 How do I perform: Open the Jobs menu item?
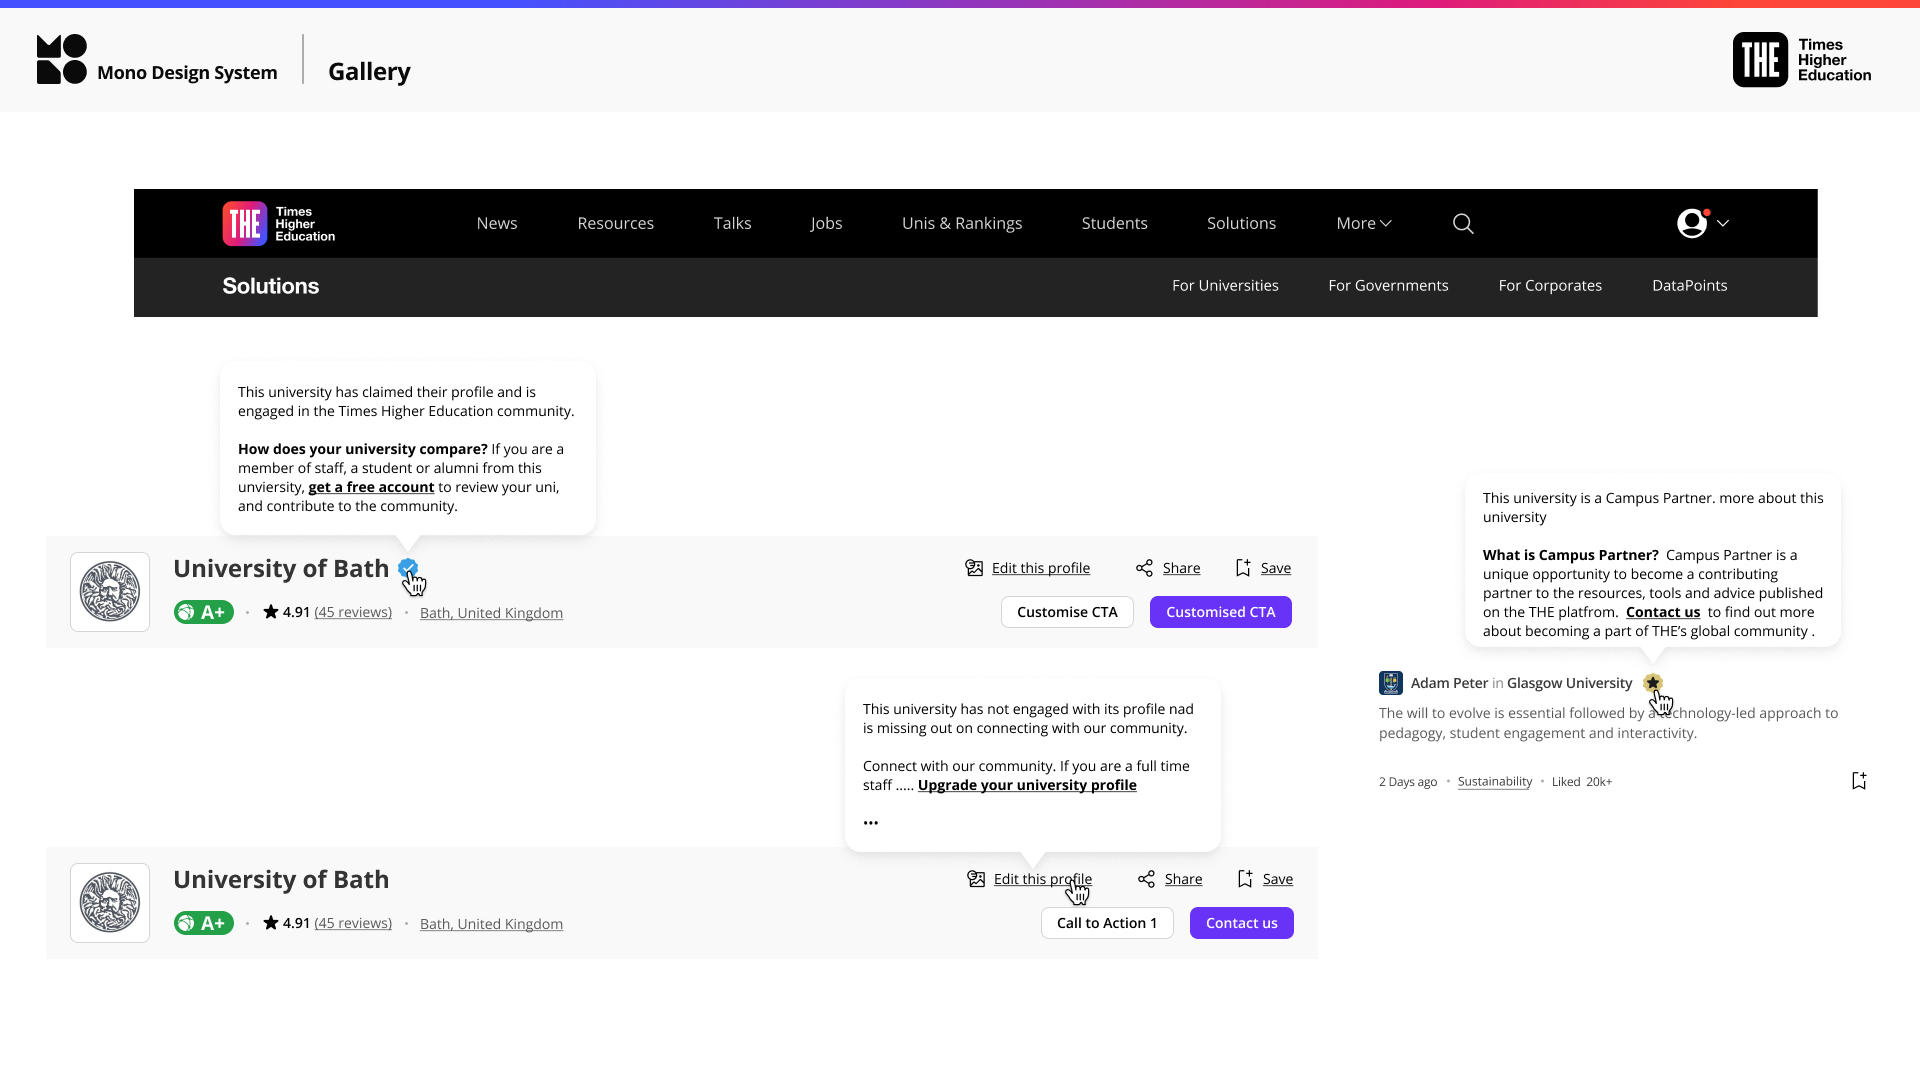tap(826, 224)
